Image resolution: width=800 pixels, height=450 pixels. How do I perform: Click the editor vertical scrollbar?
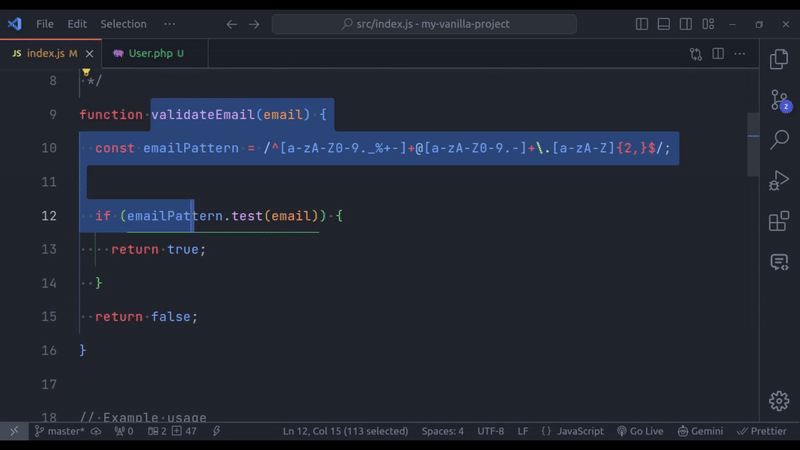(x=753, y=145)
